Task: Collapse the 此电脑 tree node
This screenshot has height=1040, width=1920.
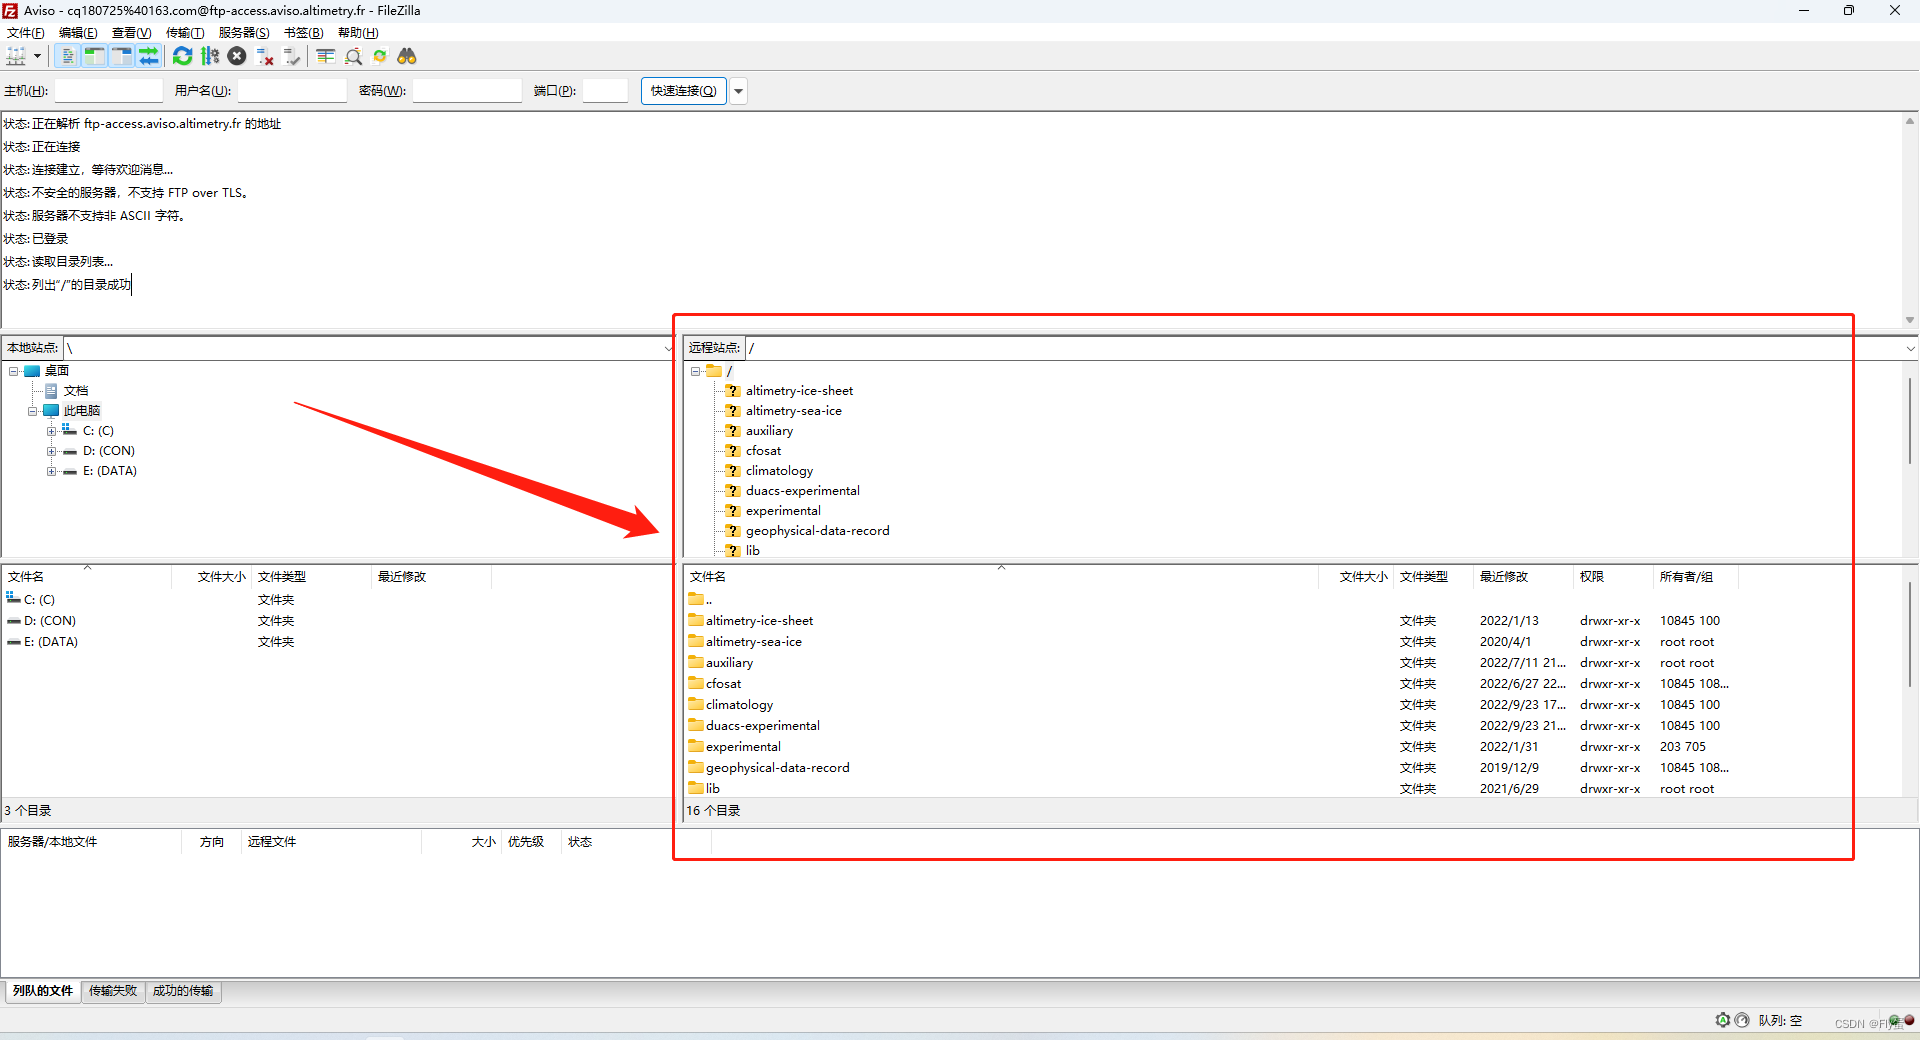Action: [x=33, y=411]
